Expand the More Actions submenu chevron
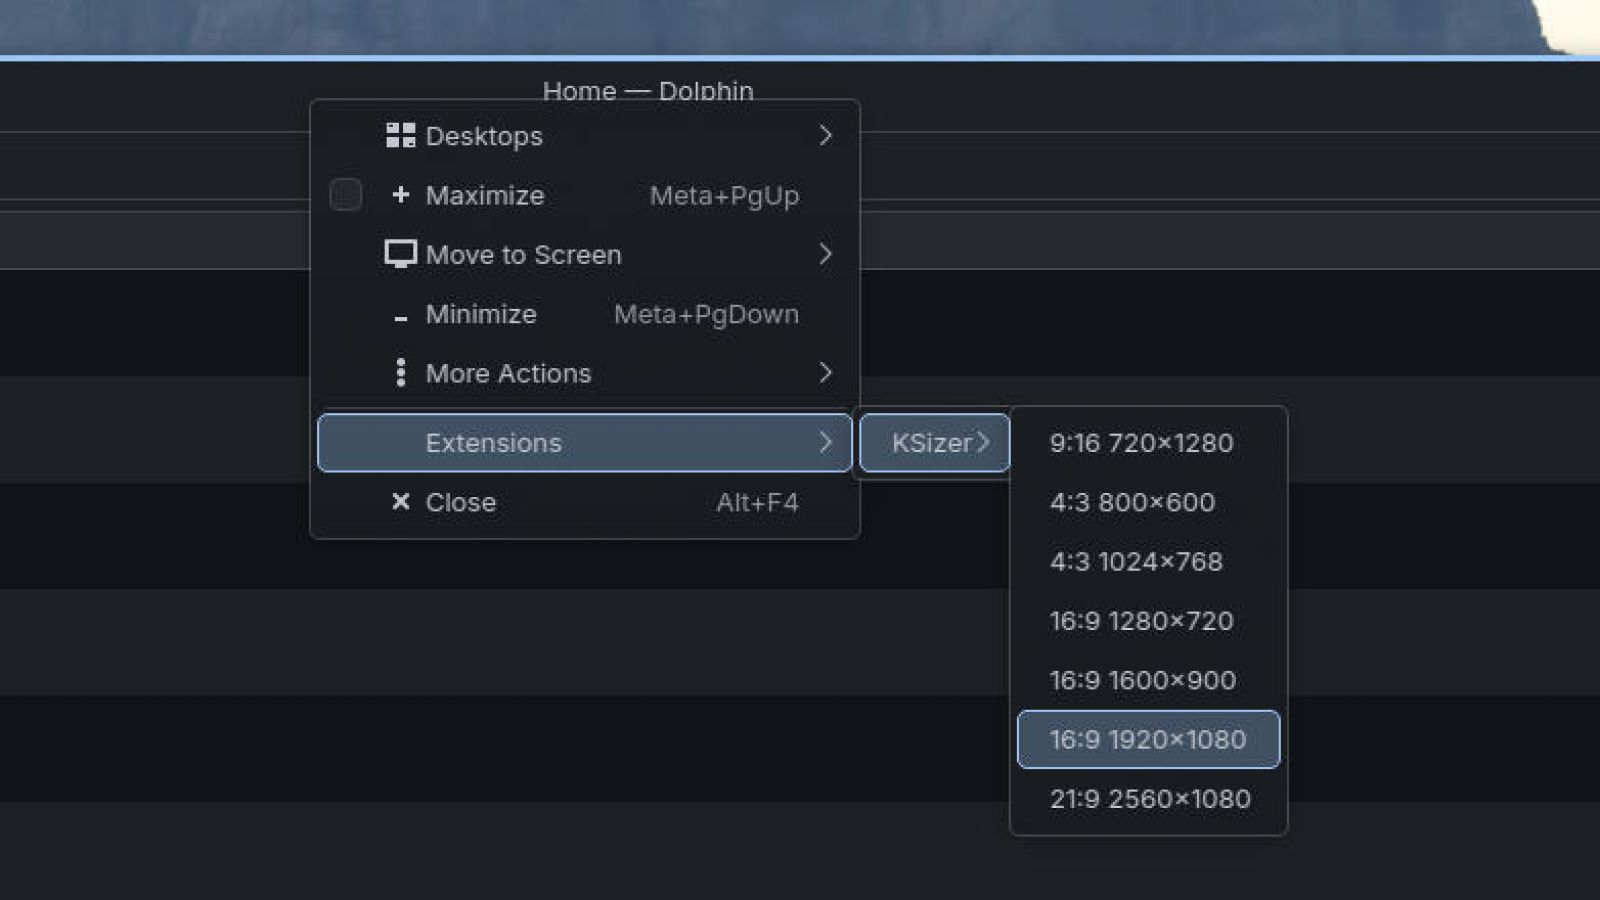 [825, 373]
